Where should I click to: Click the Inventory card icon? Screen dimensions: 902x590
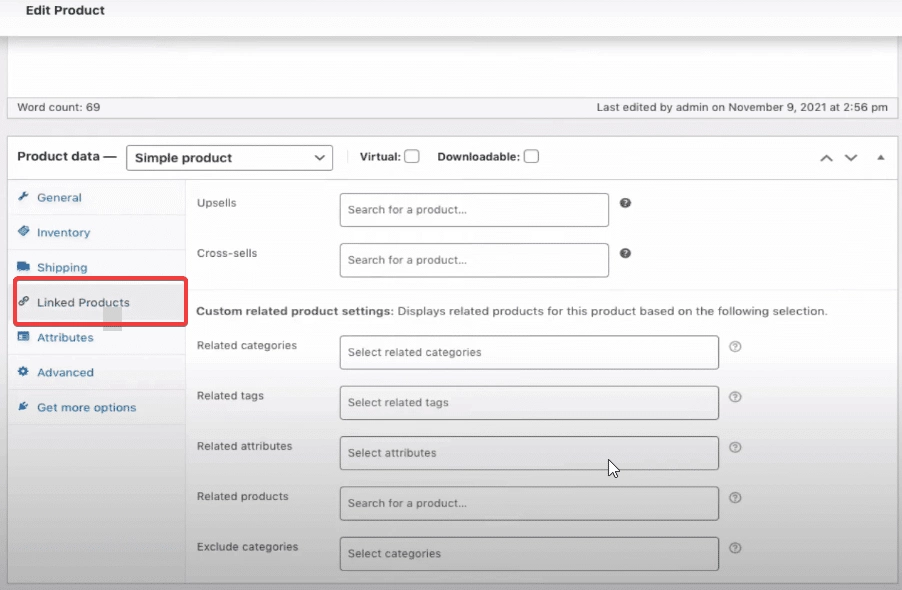click(x=24, y=232)
